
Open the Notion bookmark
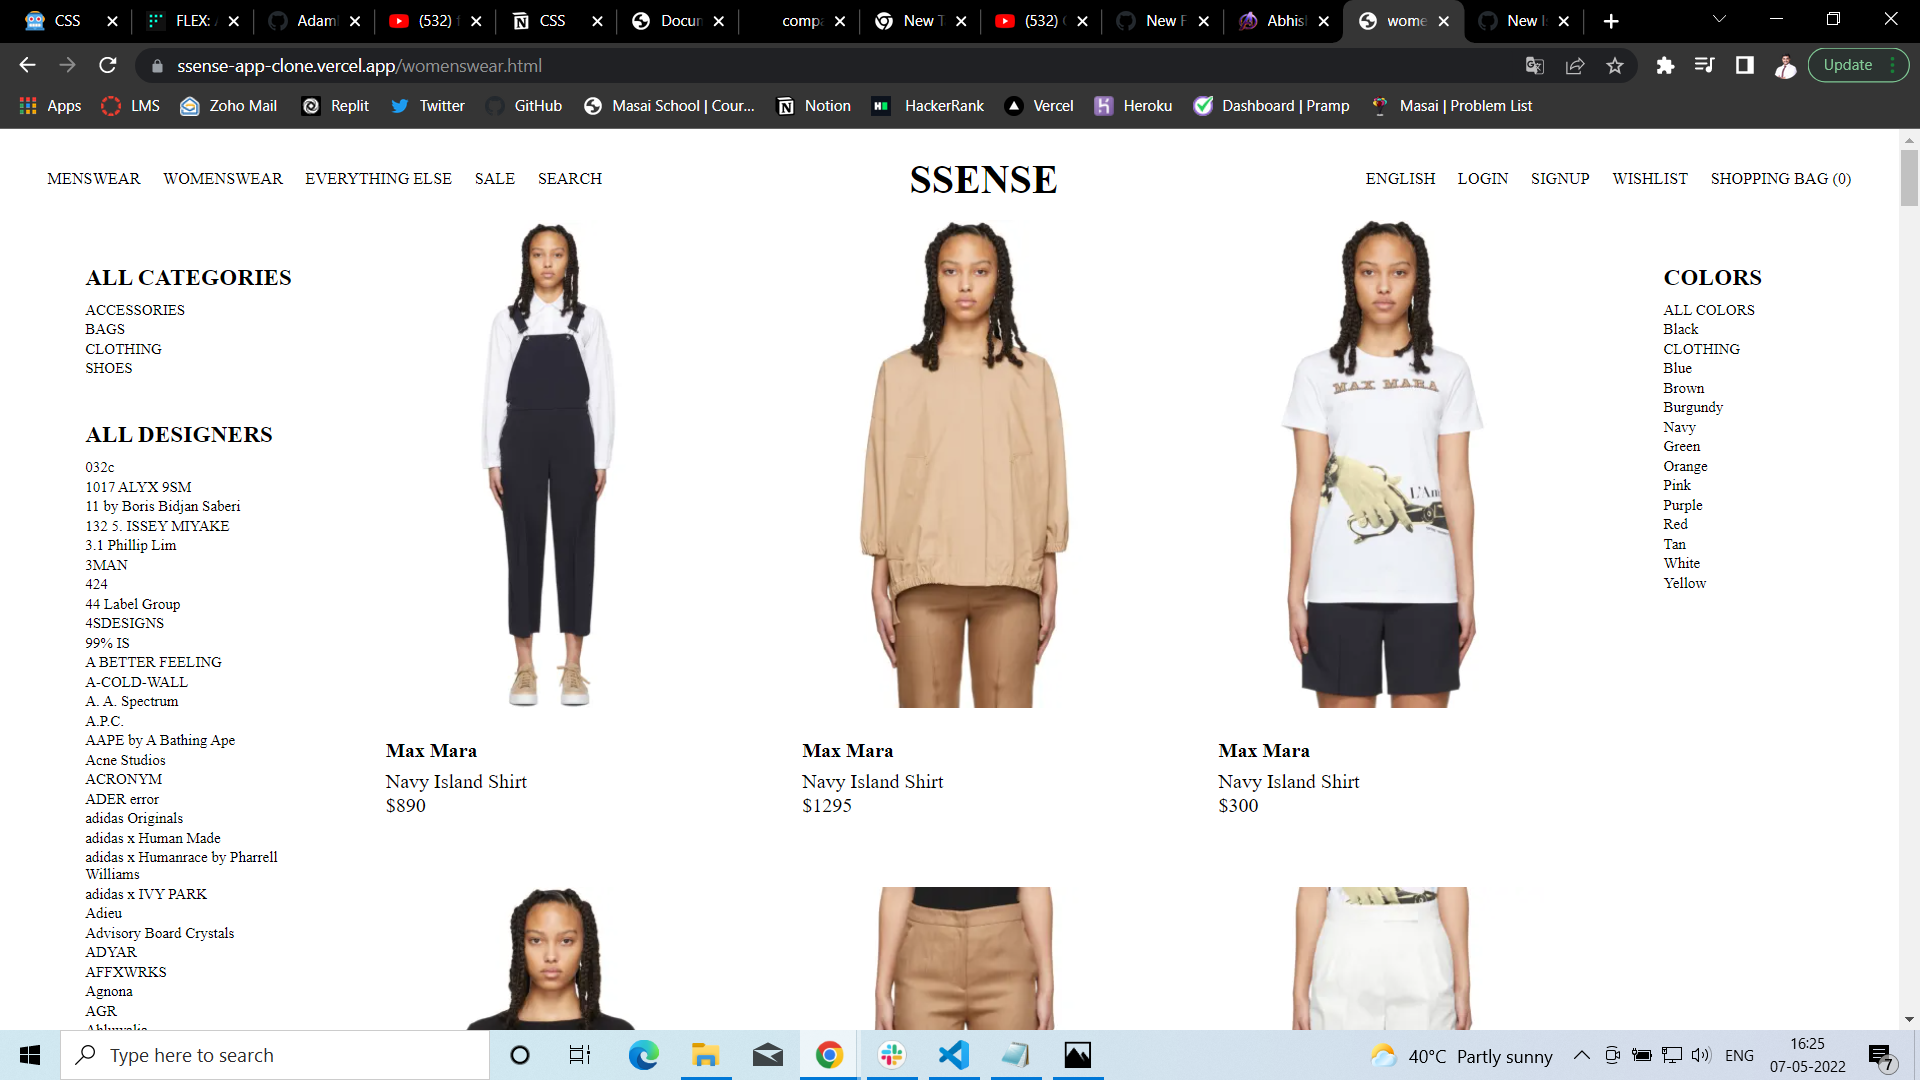pos(814,106)
